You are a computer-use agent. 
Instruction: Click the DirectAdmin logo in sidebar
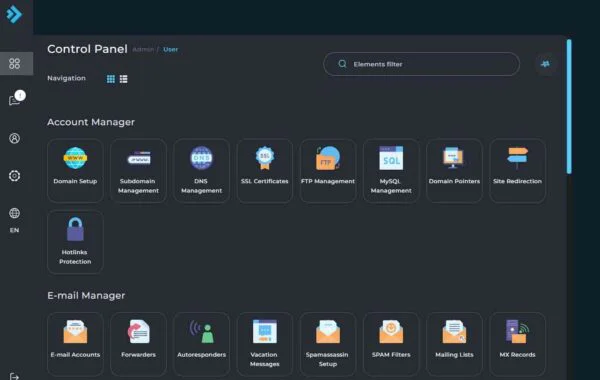coord(14,15)
